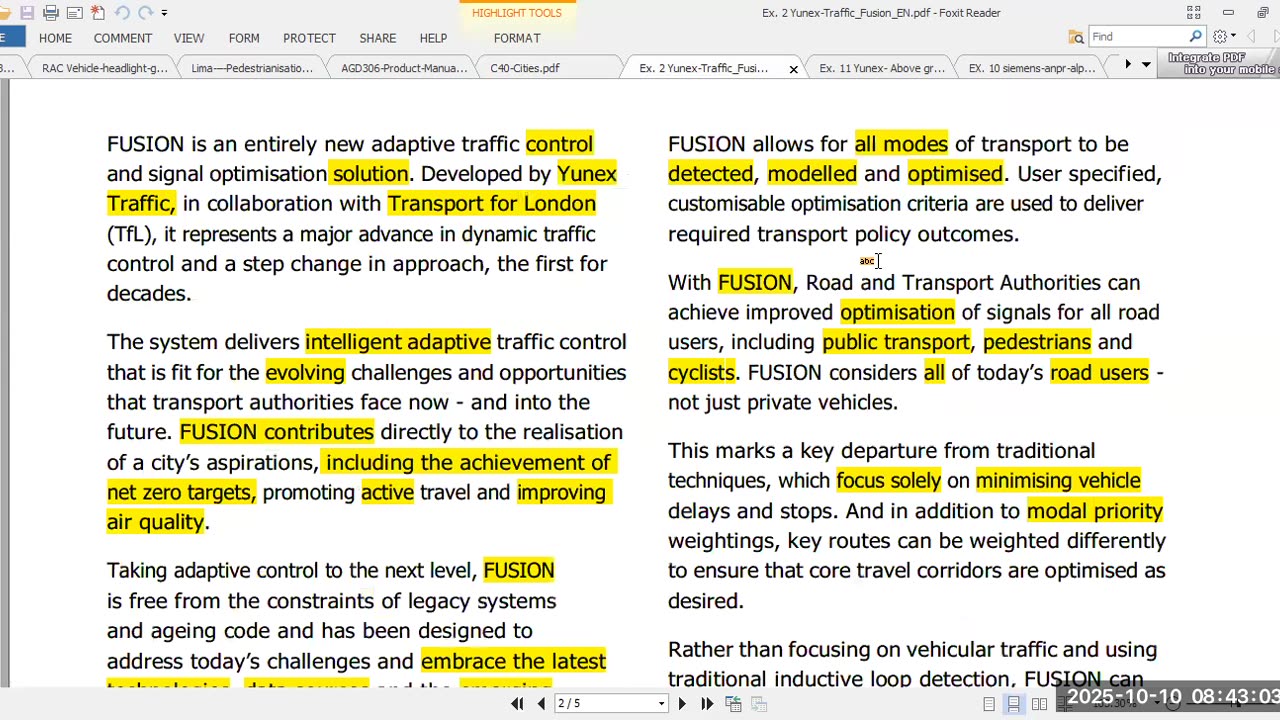
Task: Go to the previous page
Action: coord(541,704)
